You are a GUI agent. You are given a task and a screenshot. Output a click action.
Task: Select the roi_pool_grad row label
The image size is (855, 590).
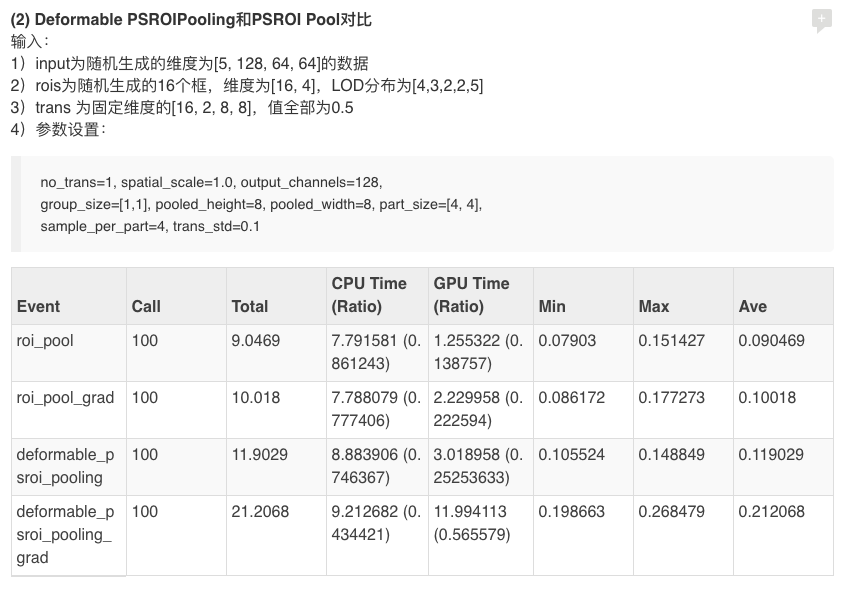(x=62, y=398)
